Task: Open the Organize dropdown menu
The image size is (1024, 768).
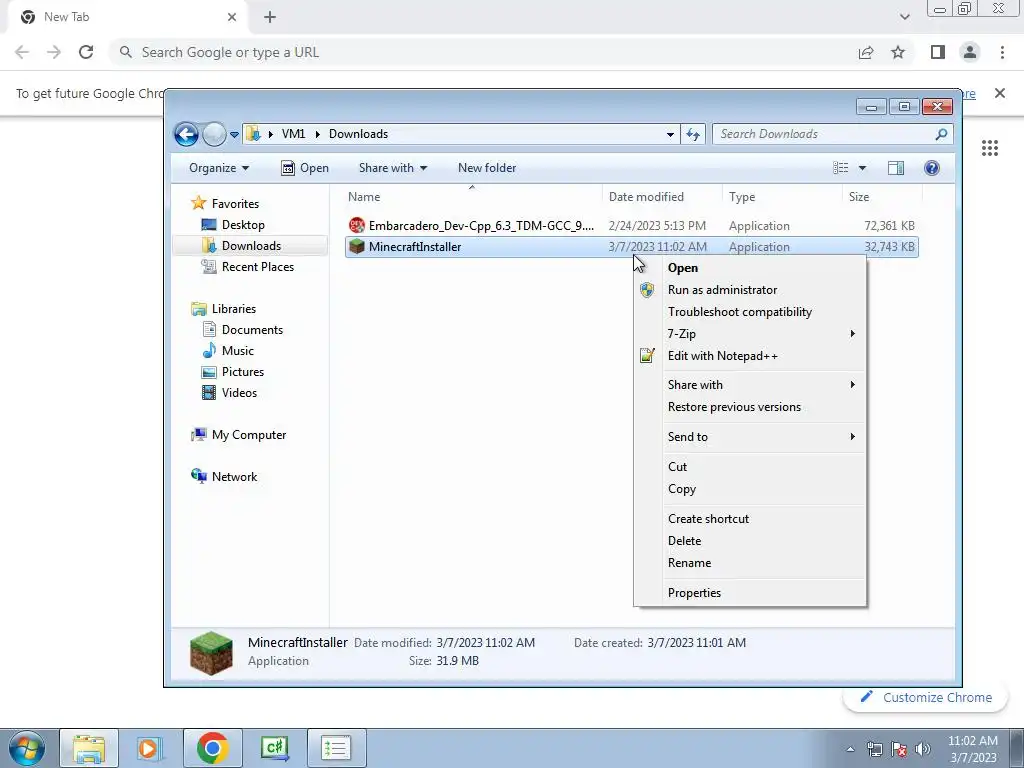Action: (x=219, y=168)
